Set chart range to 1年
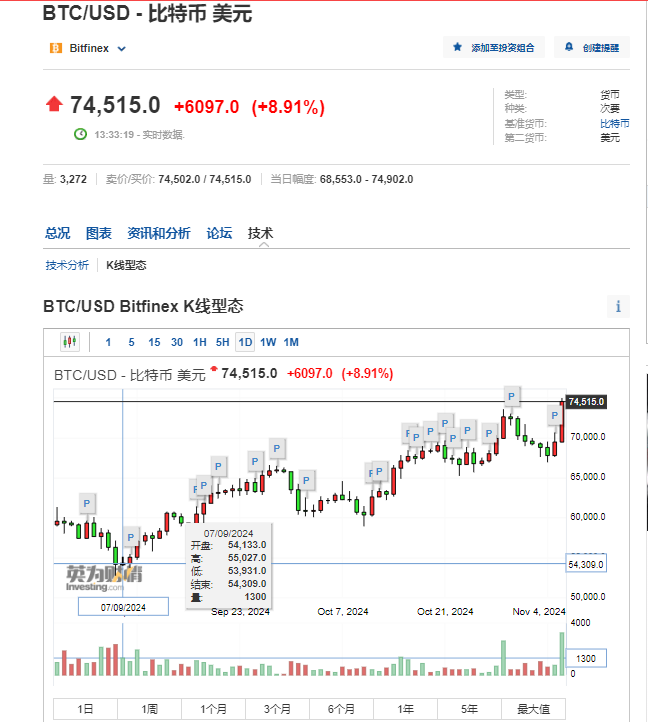The image size is (648, 722). tap(405, 709)
